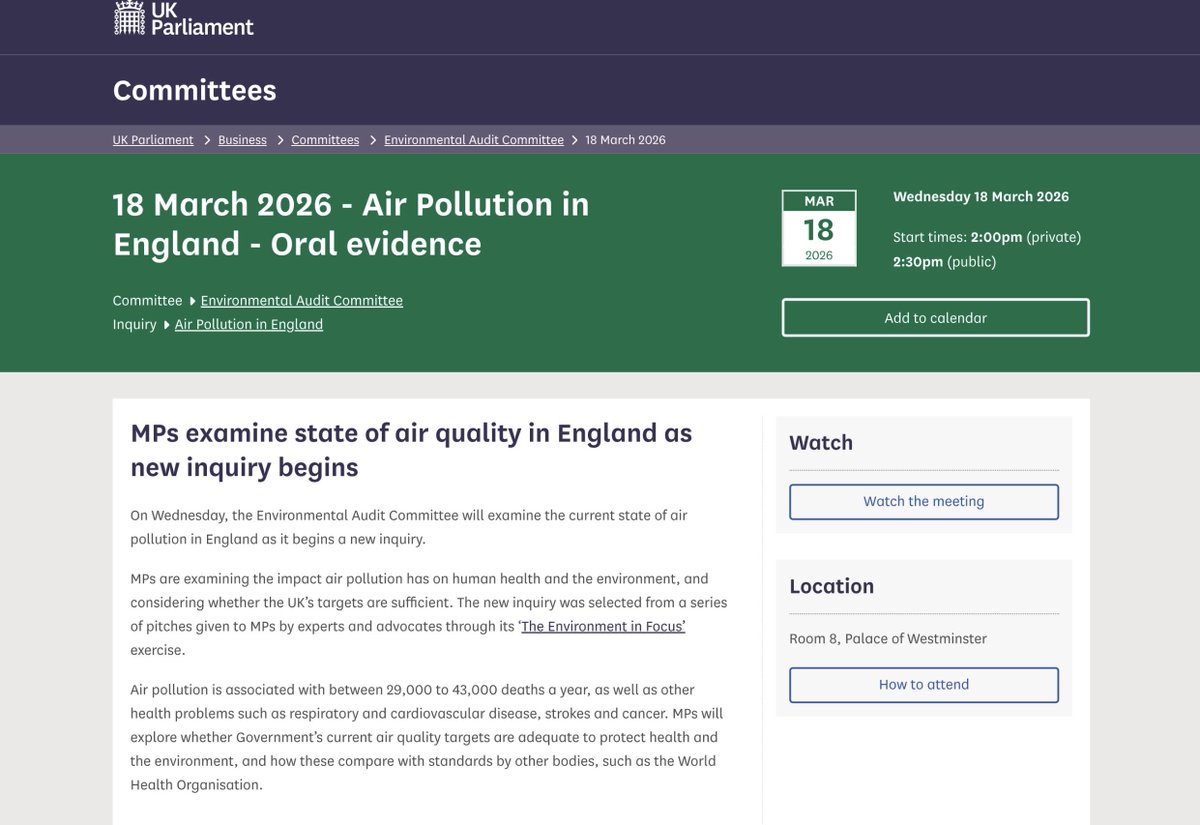The width and height of the screenshot is (1200, 825).
Task: Open the Air Pollution in England inquiry link
Action: (x=248, y=324)
